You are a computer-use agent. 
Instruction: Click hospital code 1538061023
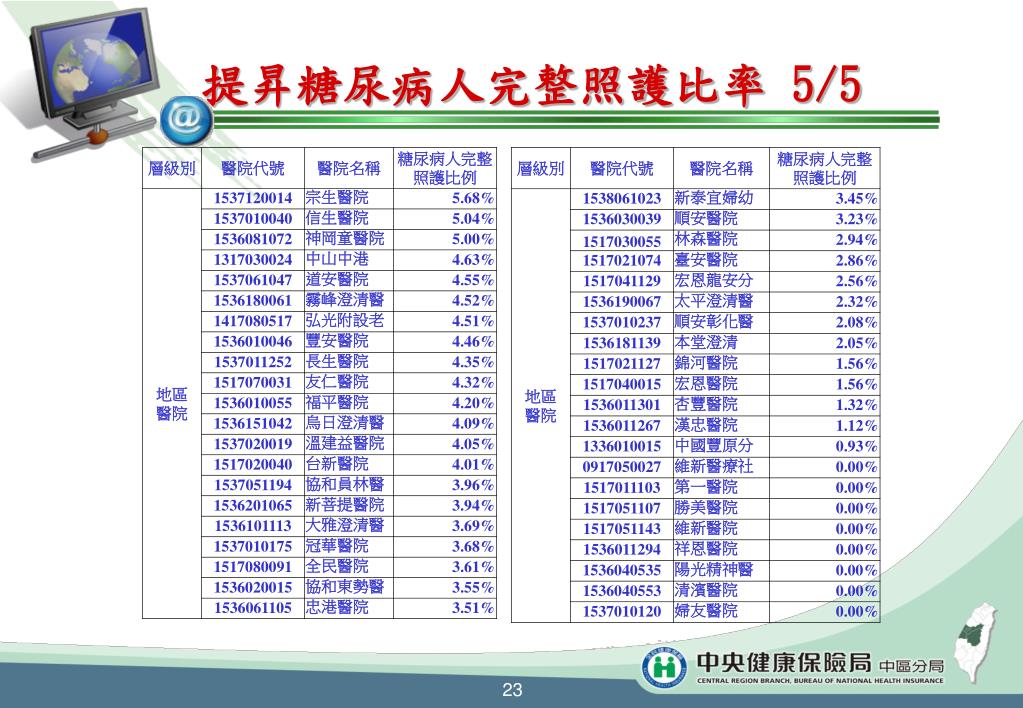[x=622, y=198]
